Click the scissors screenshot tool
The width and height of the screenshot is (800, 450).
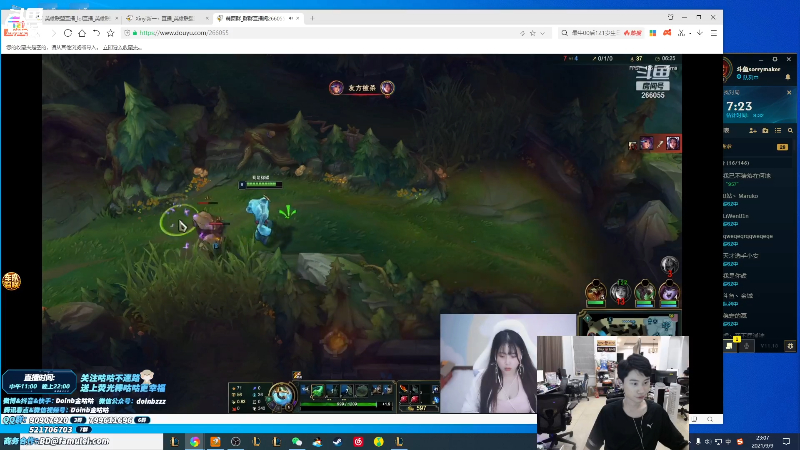pyautogui.click(x=681, y=33)
